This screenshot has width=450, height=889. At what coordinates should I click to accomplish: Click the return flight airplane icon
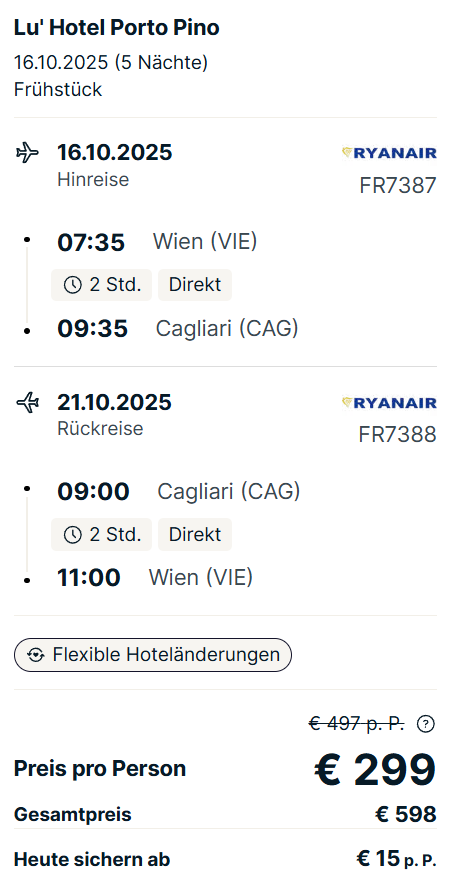27,403
